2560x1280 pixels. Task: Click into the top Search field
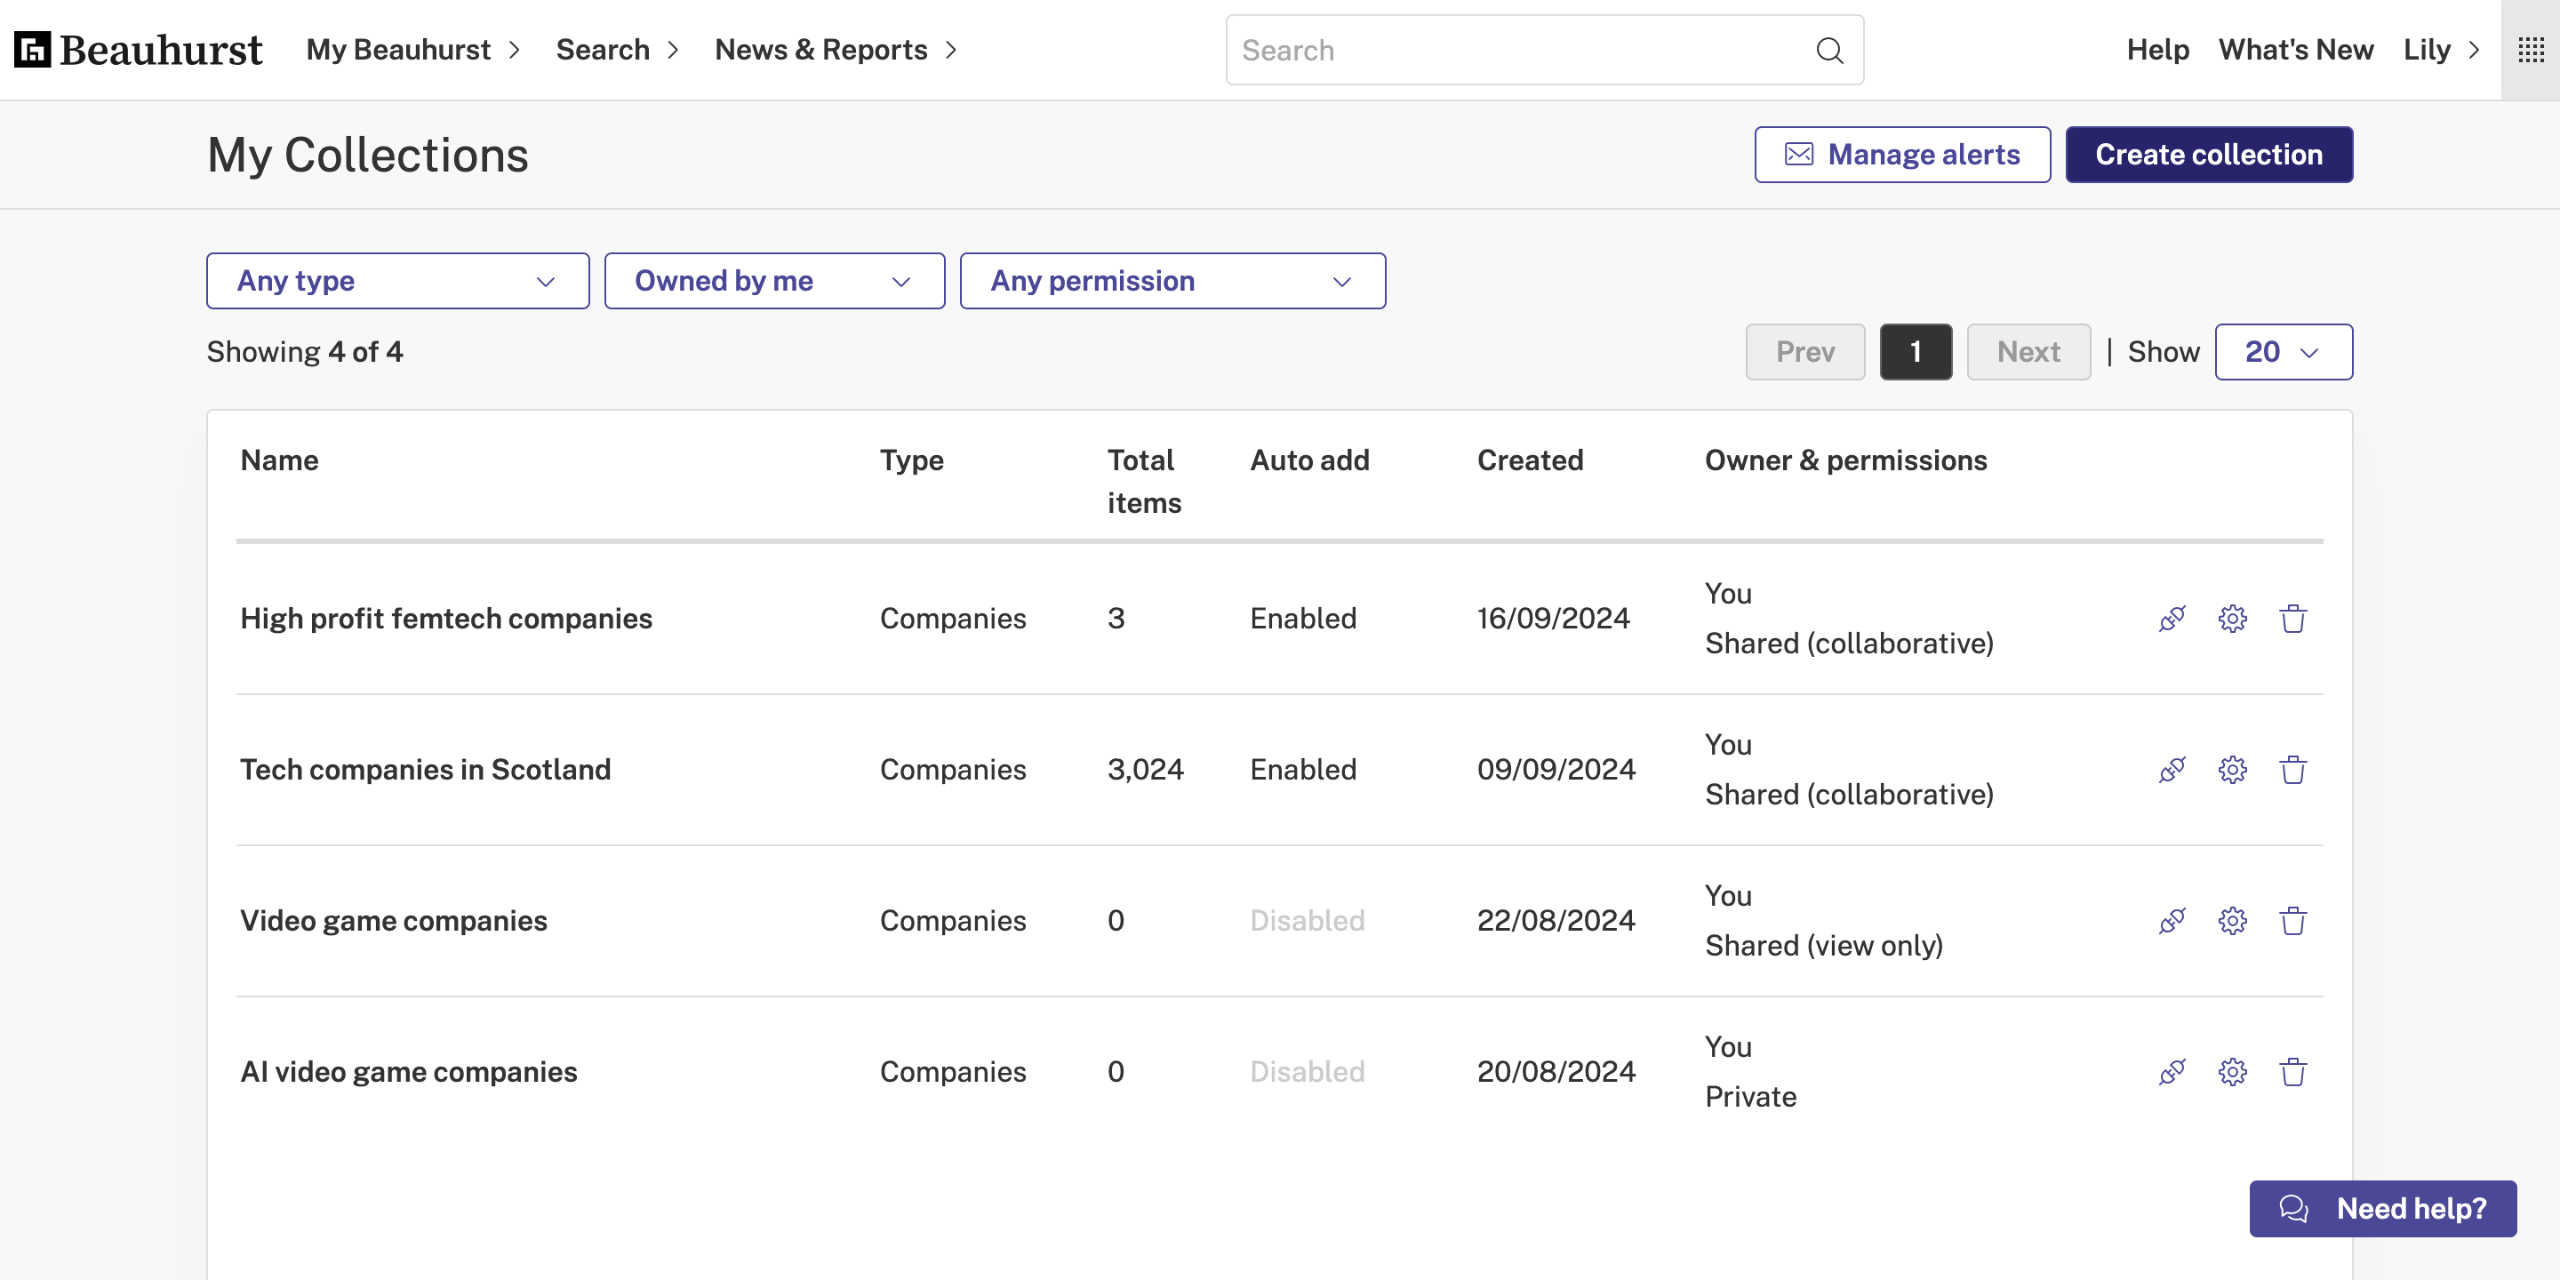(x=1520, y=50)
